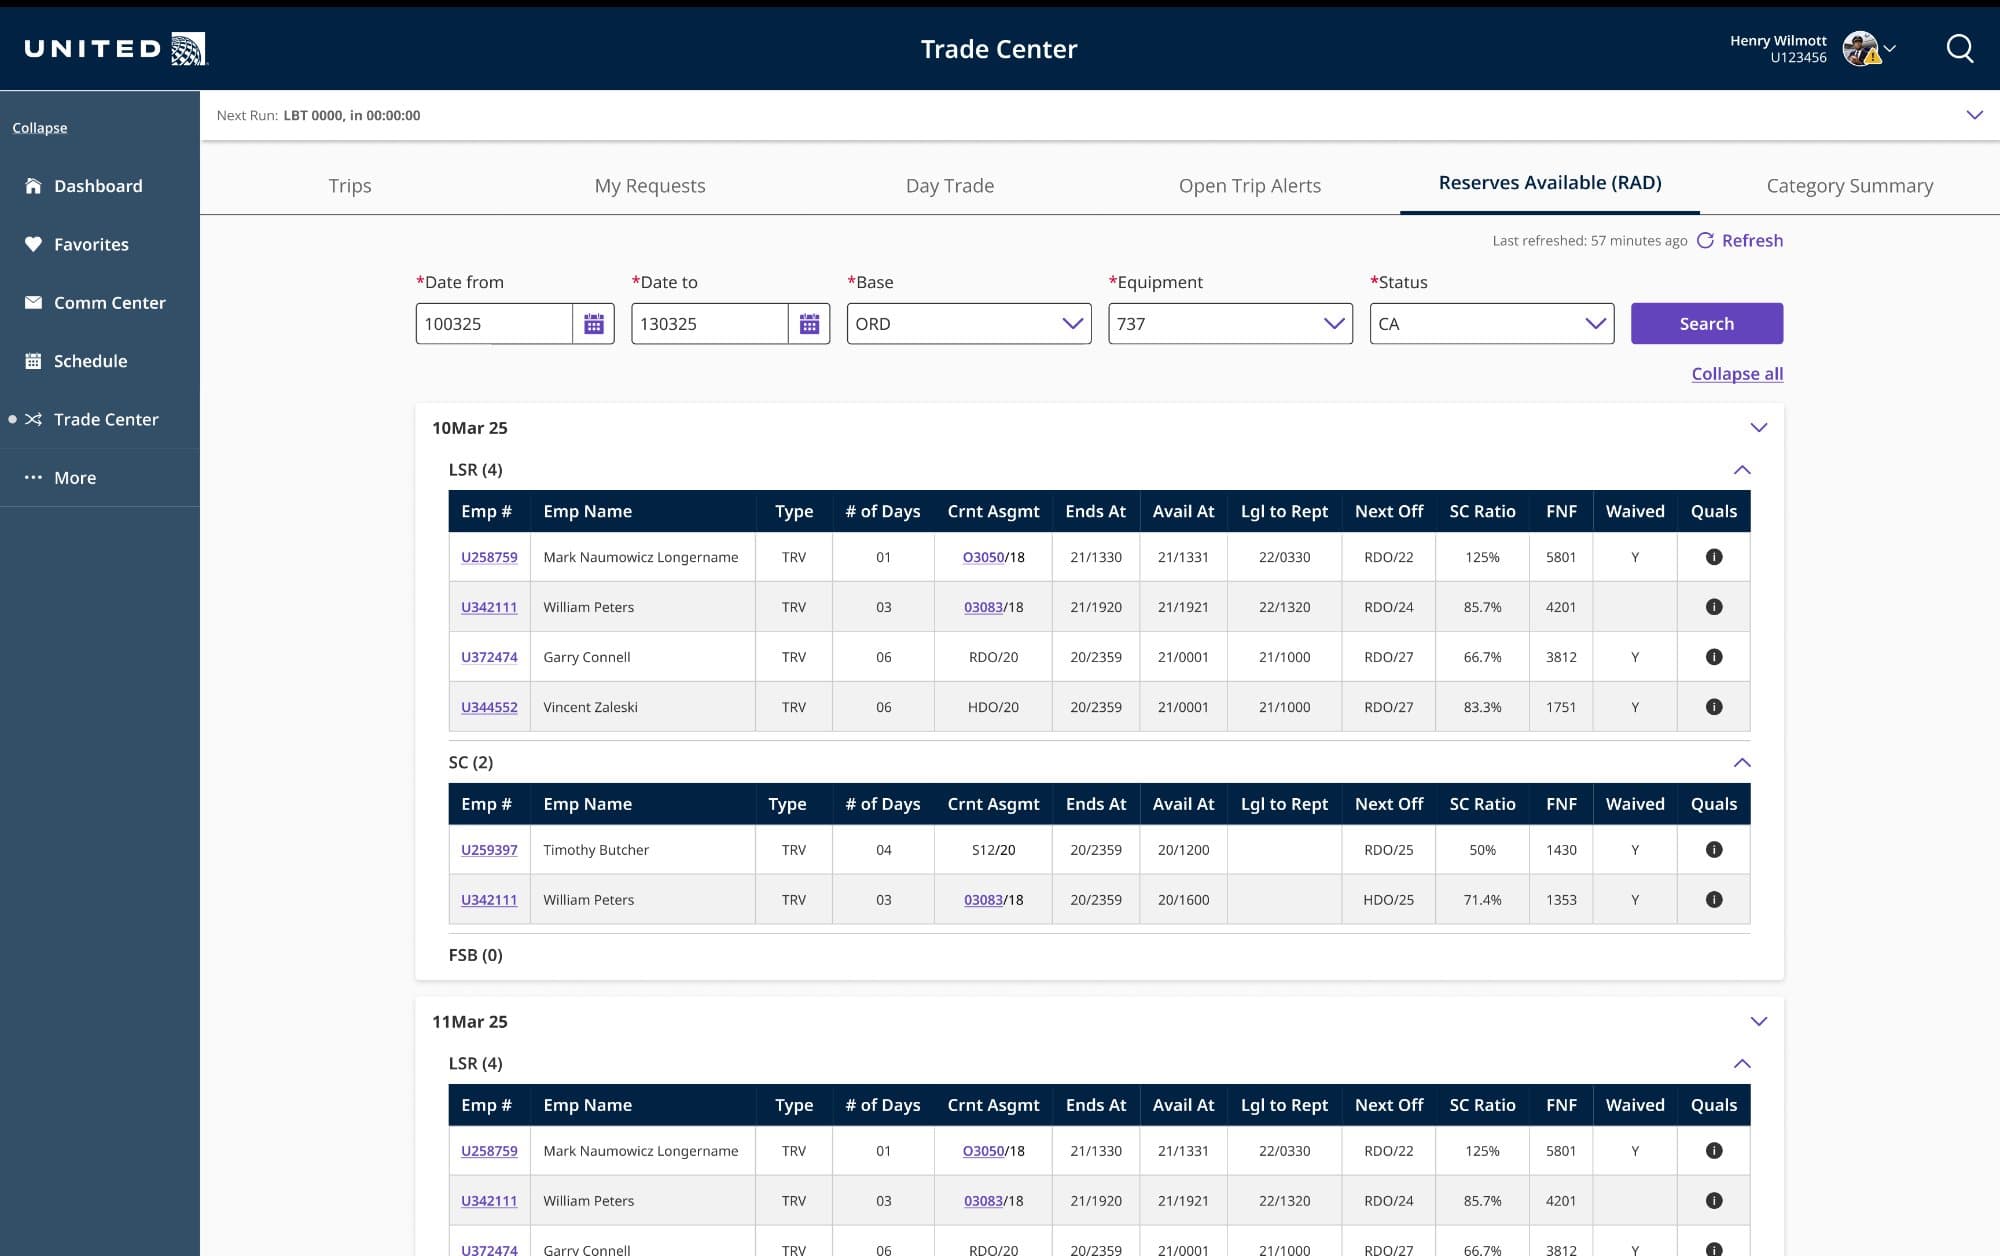The width and height of the screenshot is (2000, 1256).
Task: View your Schedule from the sidebar
Action: [91, 361]
